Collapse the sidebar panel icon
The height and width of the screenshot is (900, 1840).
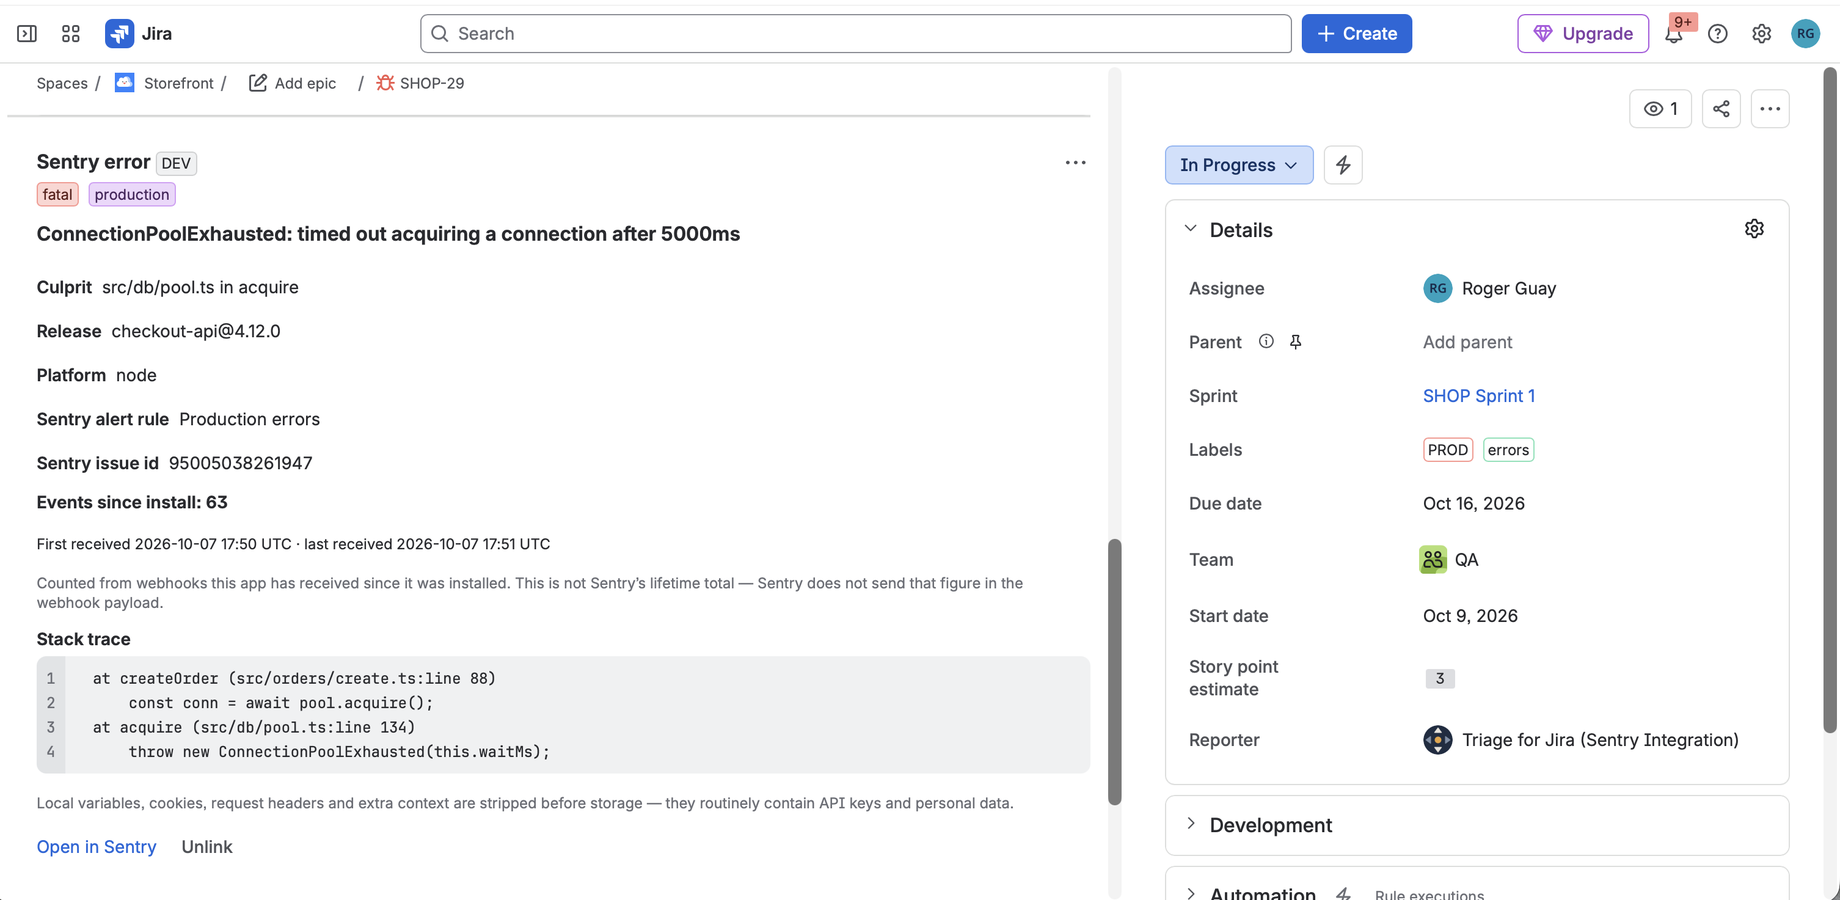27,33
